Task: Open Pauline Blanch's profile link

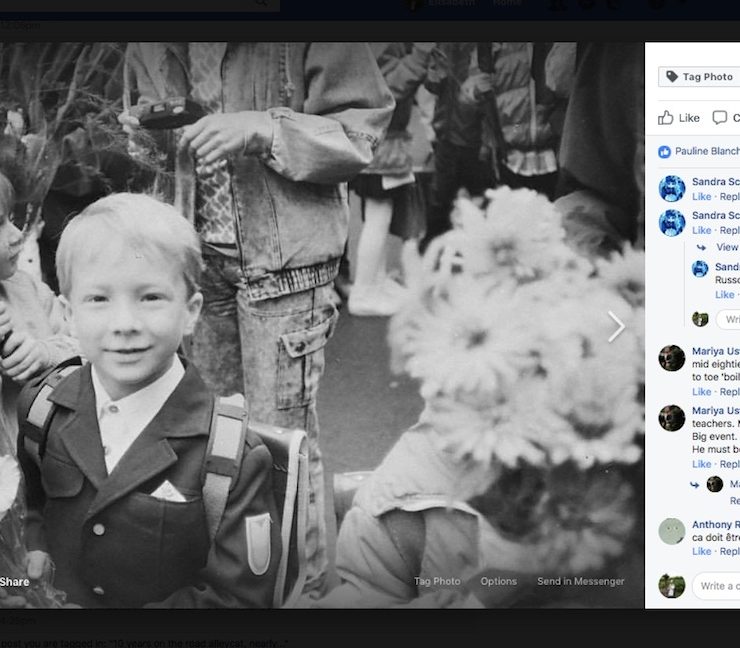Action: [x=707, y=151]
